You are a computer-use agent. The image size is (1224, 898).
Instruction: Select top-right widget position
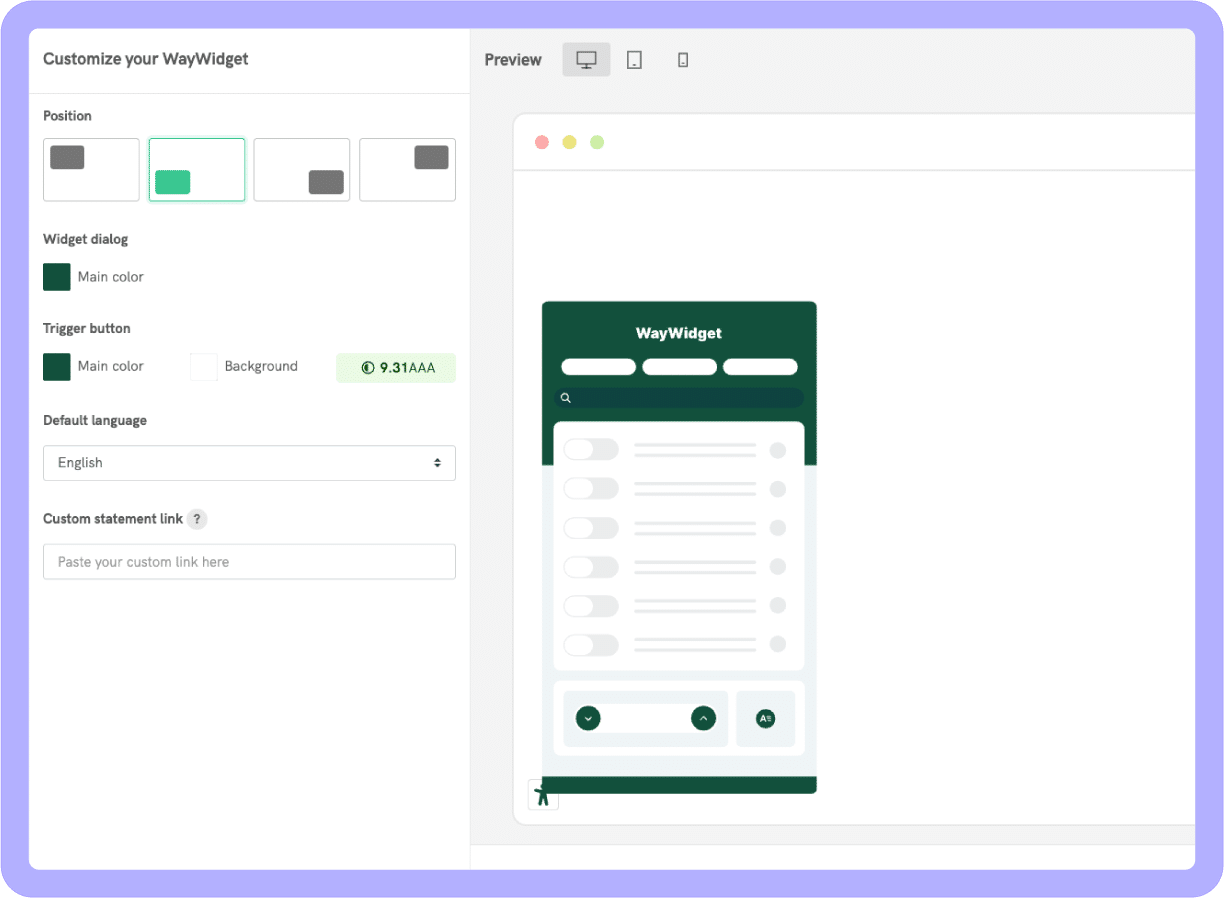pyautogui.click(x=407, y=170)
